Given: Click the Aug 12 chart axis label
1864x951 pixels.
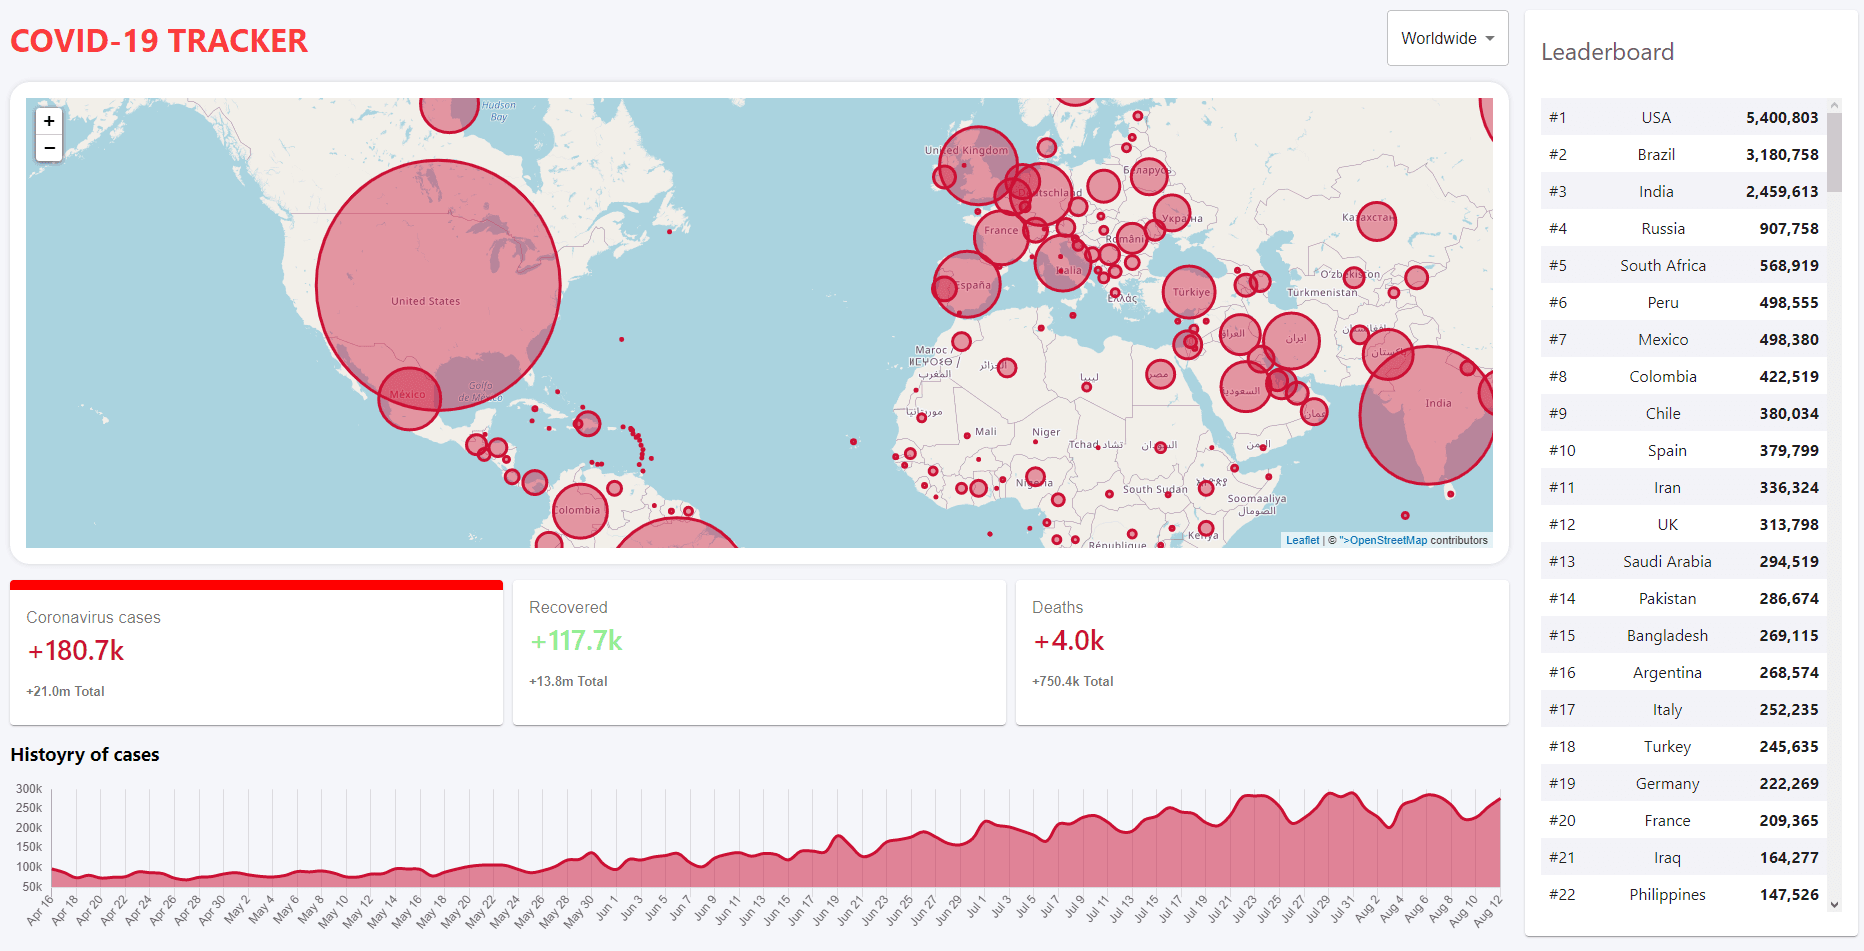Looking at the screenshot, I should (x=1489, y=910).
